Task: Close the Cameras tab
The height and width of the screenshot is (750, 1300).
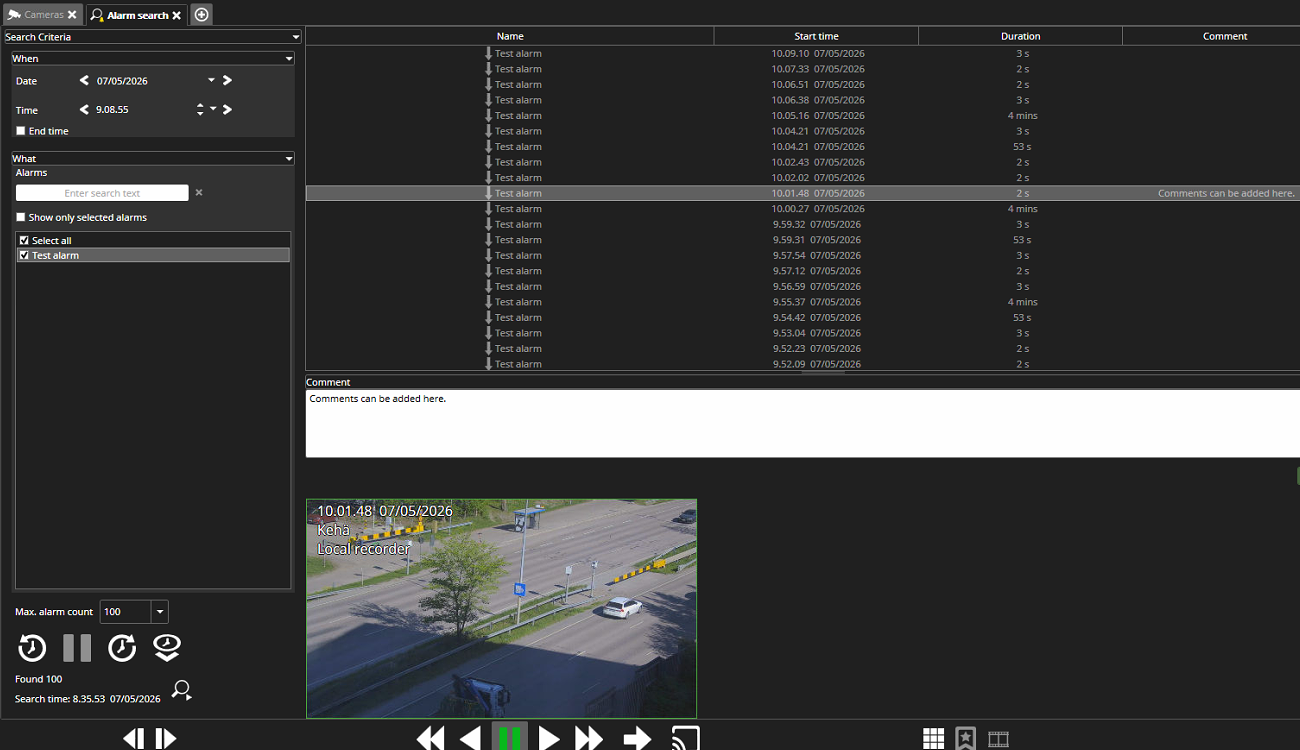Action: point(72,15)
